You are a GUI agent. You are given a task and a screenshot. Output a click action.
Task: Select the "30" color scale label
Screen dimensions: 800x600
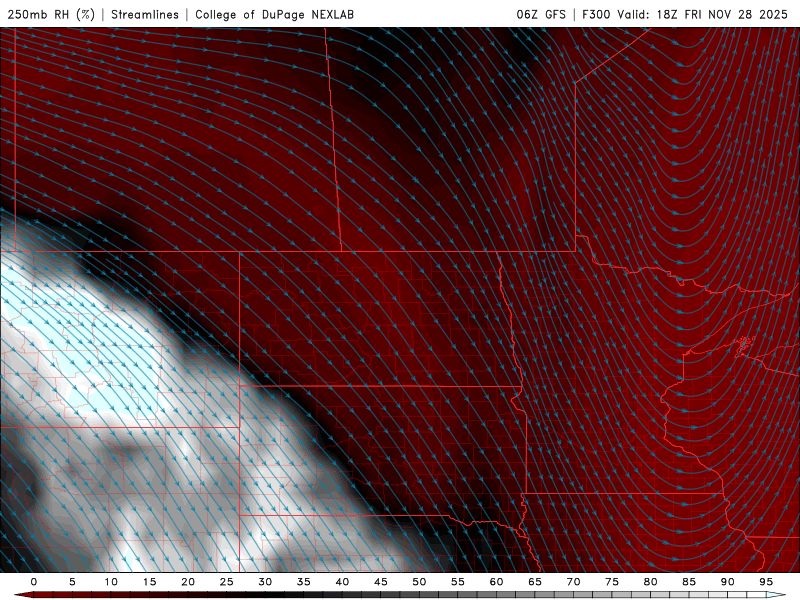tap(265, 582)
